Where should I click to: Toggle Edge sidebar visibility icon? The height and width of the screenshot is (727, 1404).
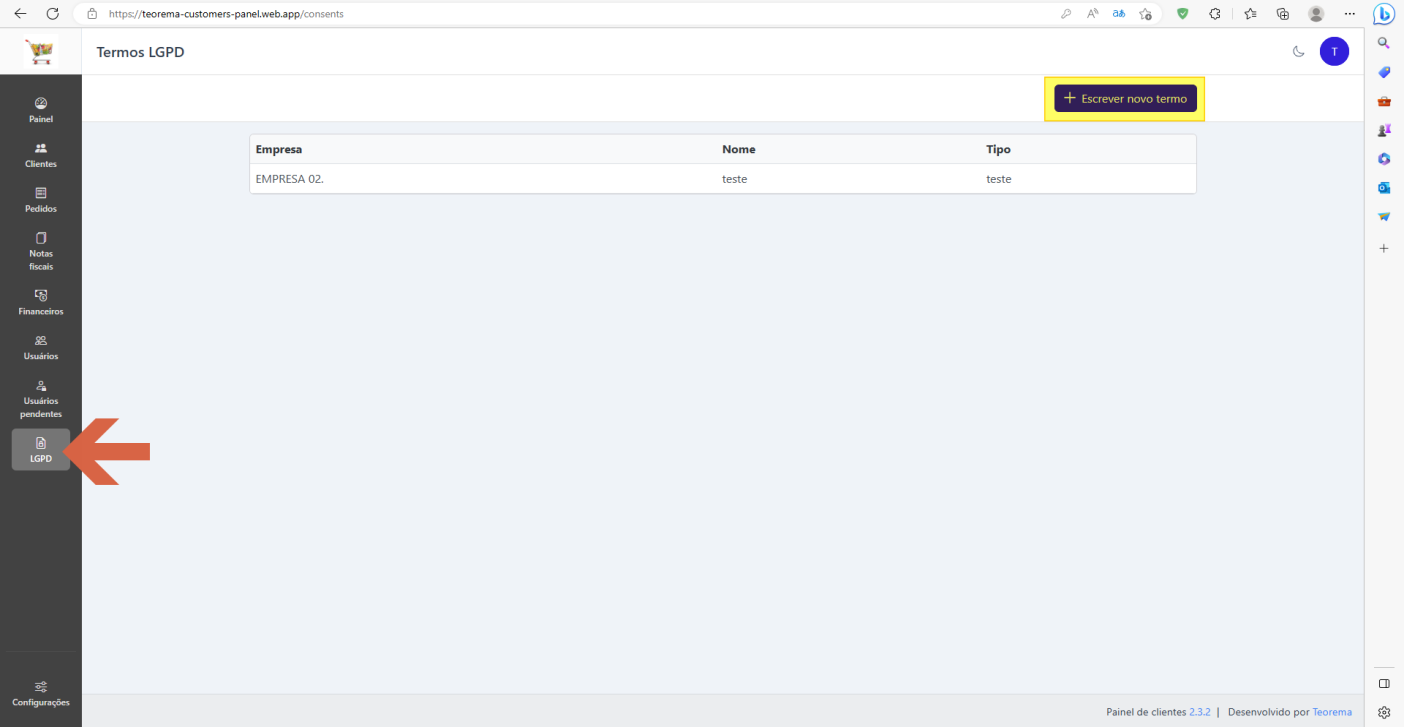click(x=1384, y=684)
